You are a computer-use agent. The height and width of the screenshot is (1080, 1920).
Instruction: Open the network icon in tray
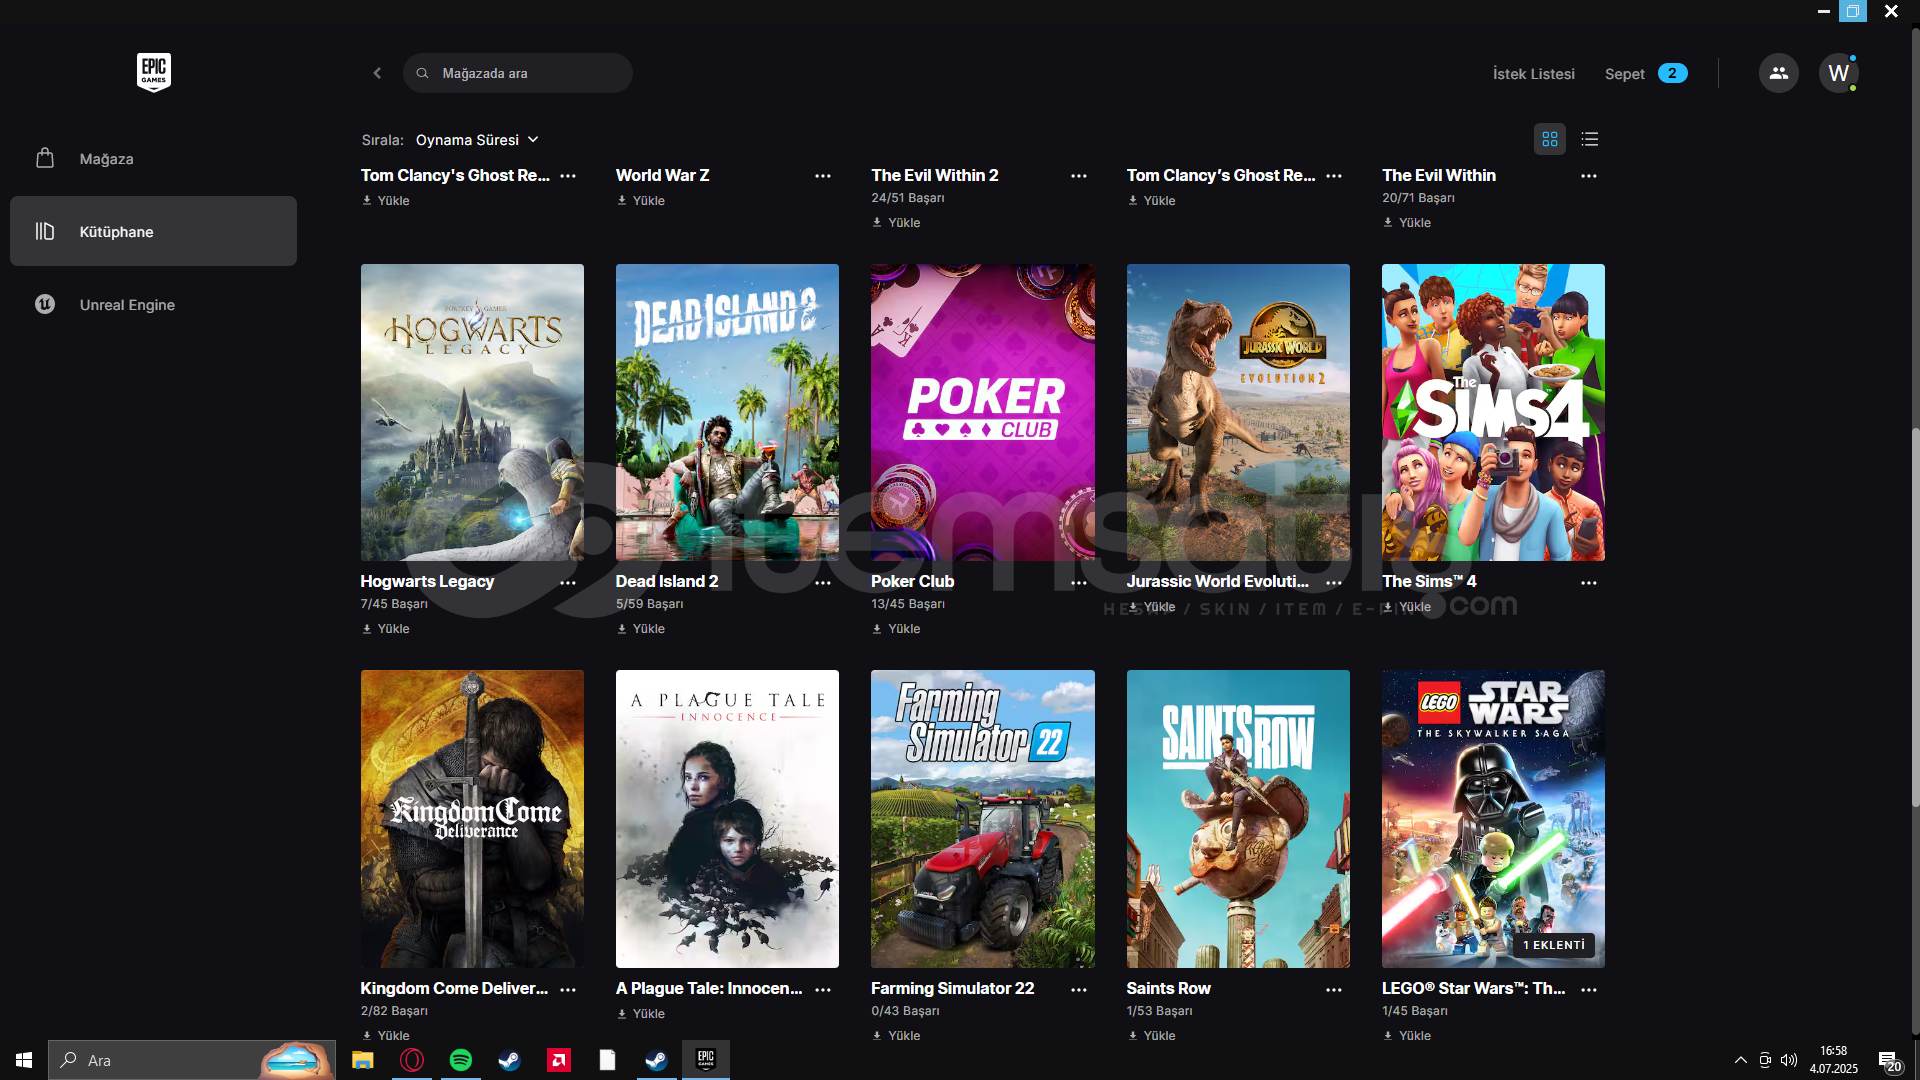pyautogui.click(x=1765, y=1060)
